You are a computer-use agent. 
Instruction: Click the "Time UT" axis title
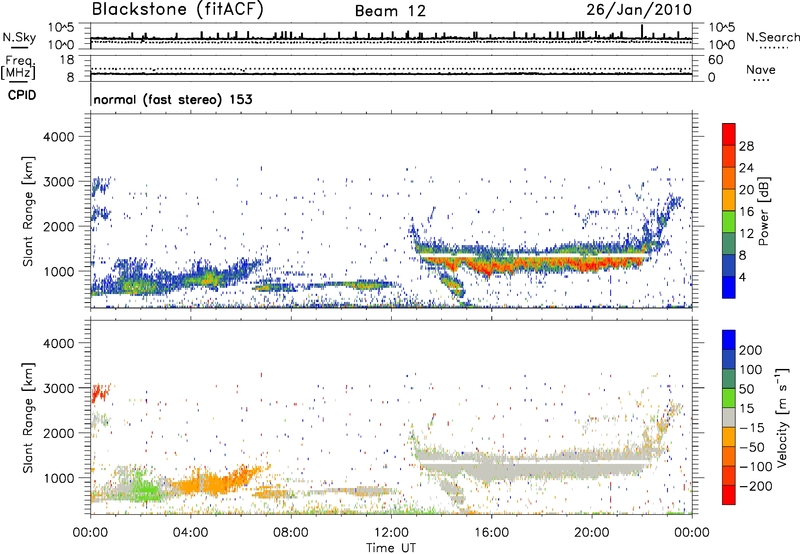(x=391, y=548)
